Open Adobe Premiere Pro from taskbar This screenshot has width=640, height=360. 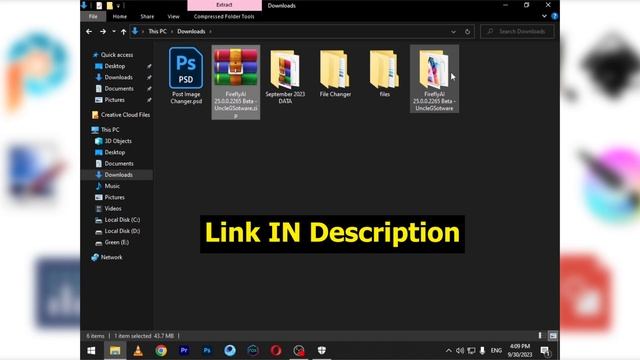184,351
